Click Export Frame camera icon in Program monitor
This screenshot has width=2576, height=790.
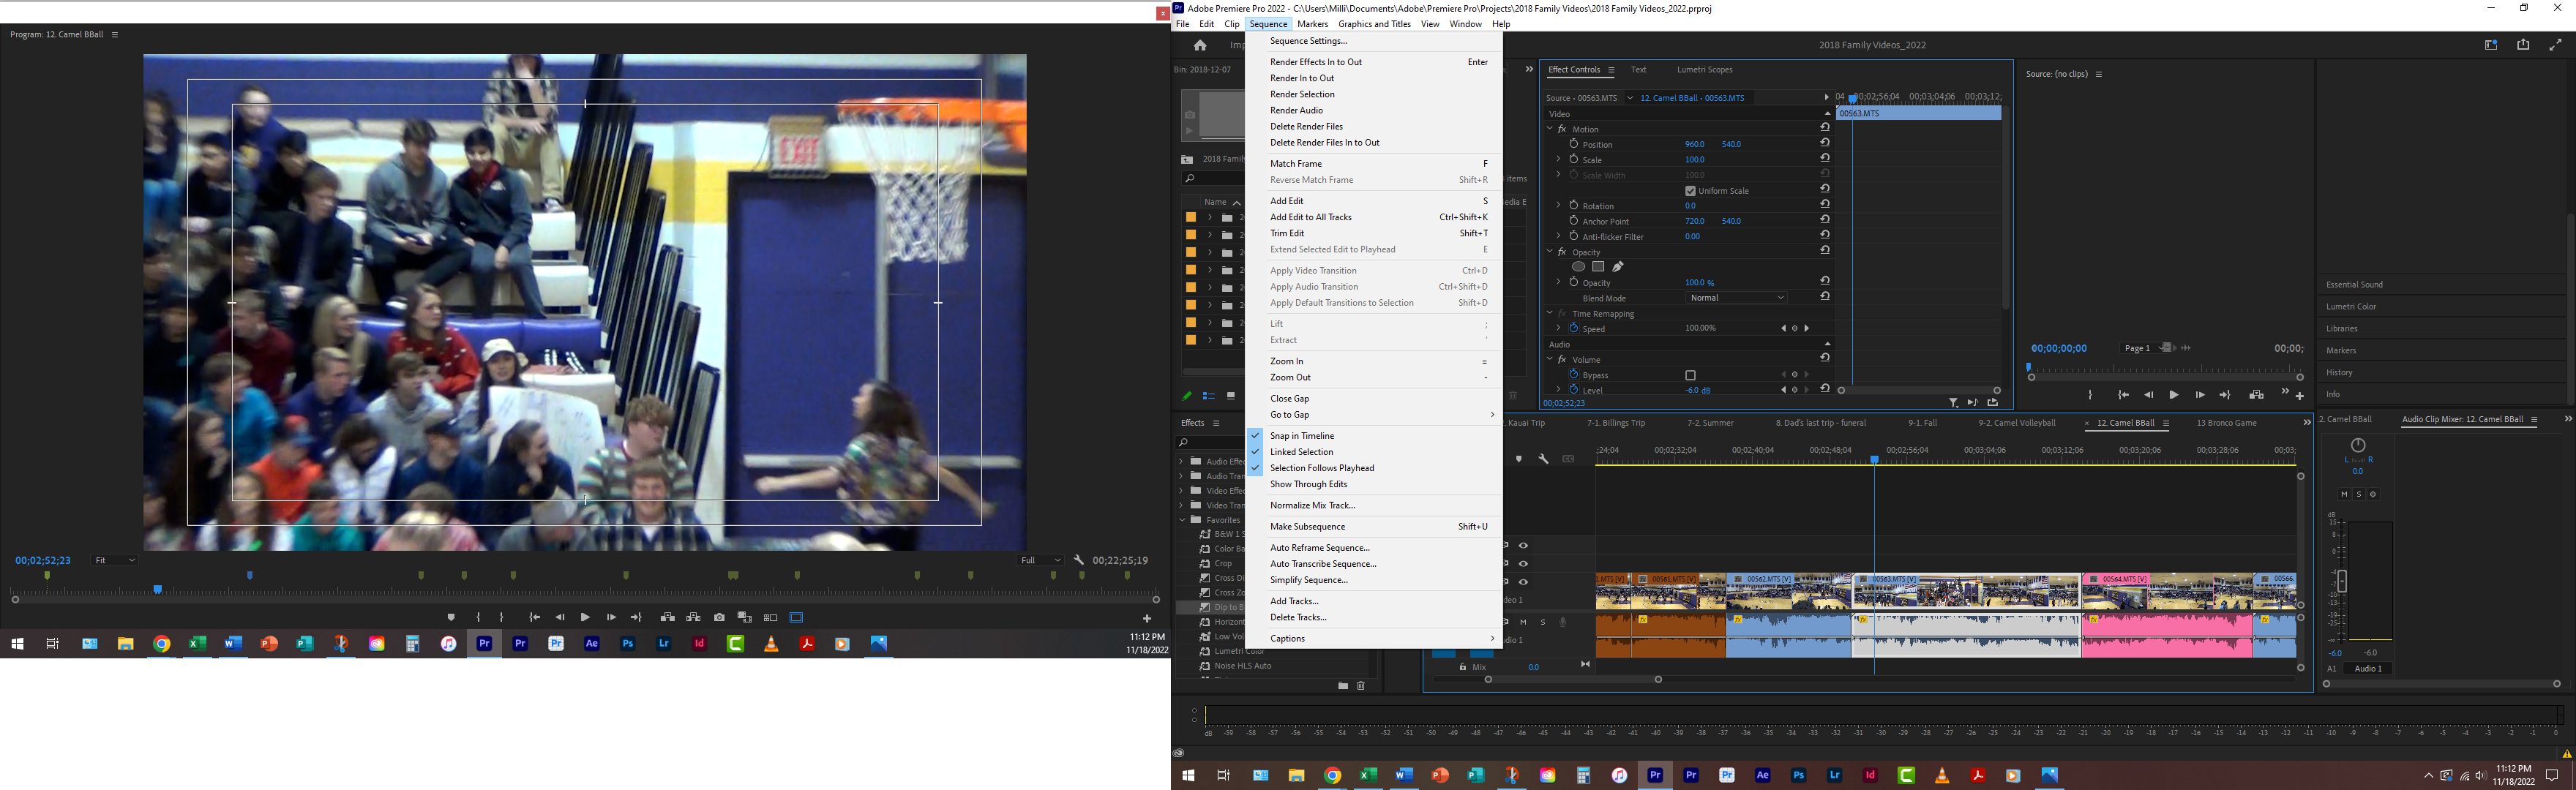click(719, 618)
